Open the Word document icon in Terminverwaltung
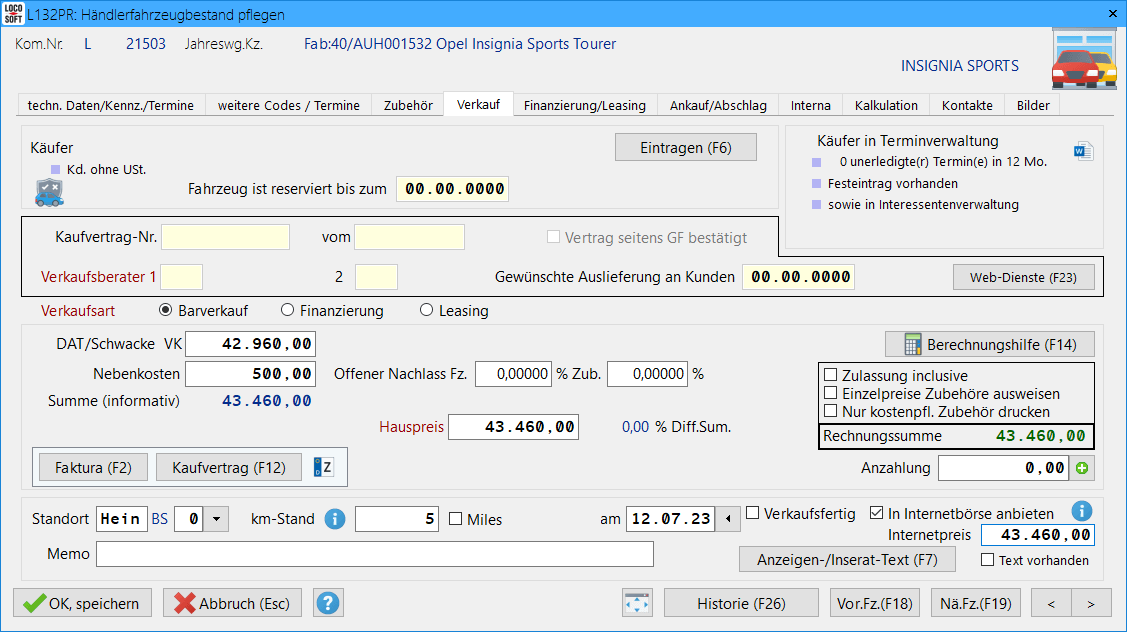The image size is (1127, 632). 1083,151
